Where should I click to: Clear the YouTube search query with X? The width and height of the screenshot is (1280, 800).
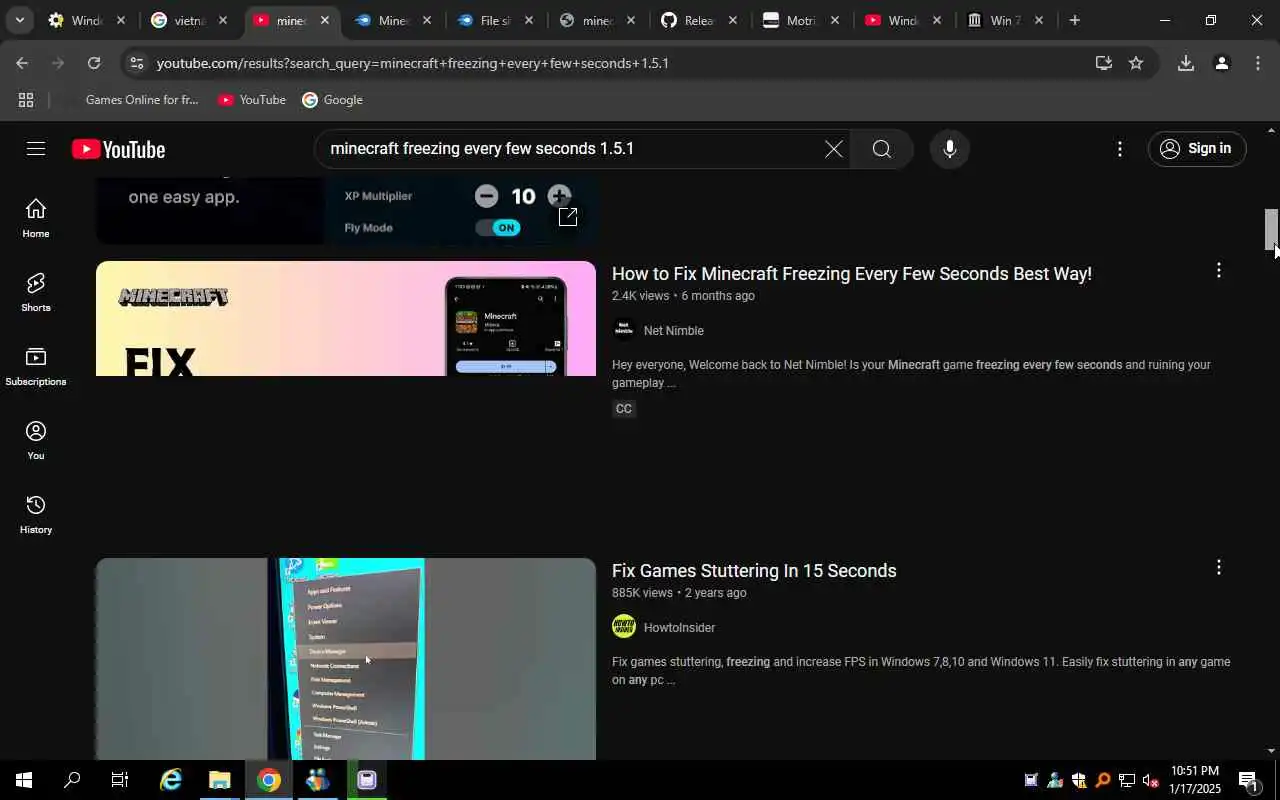(x=833, y=149)
